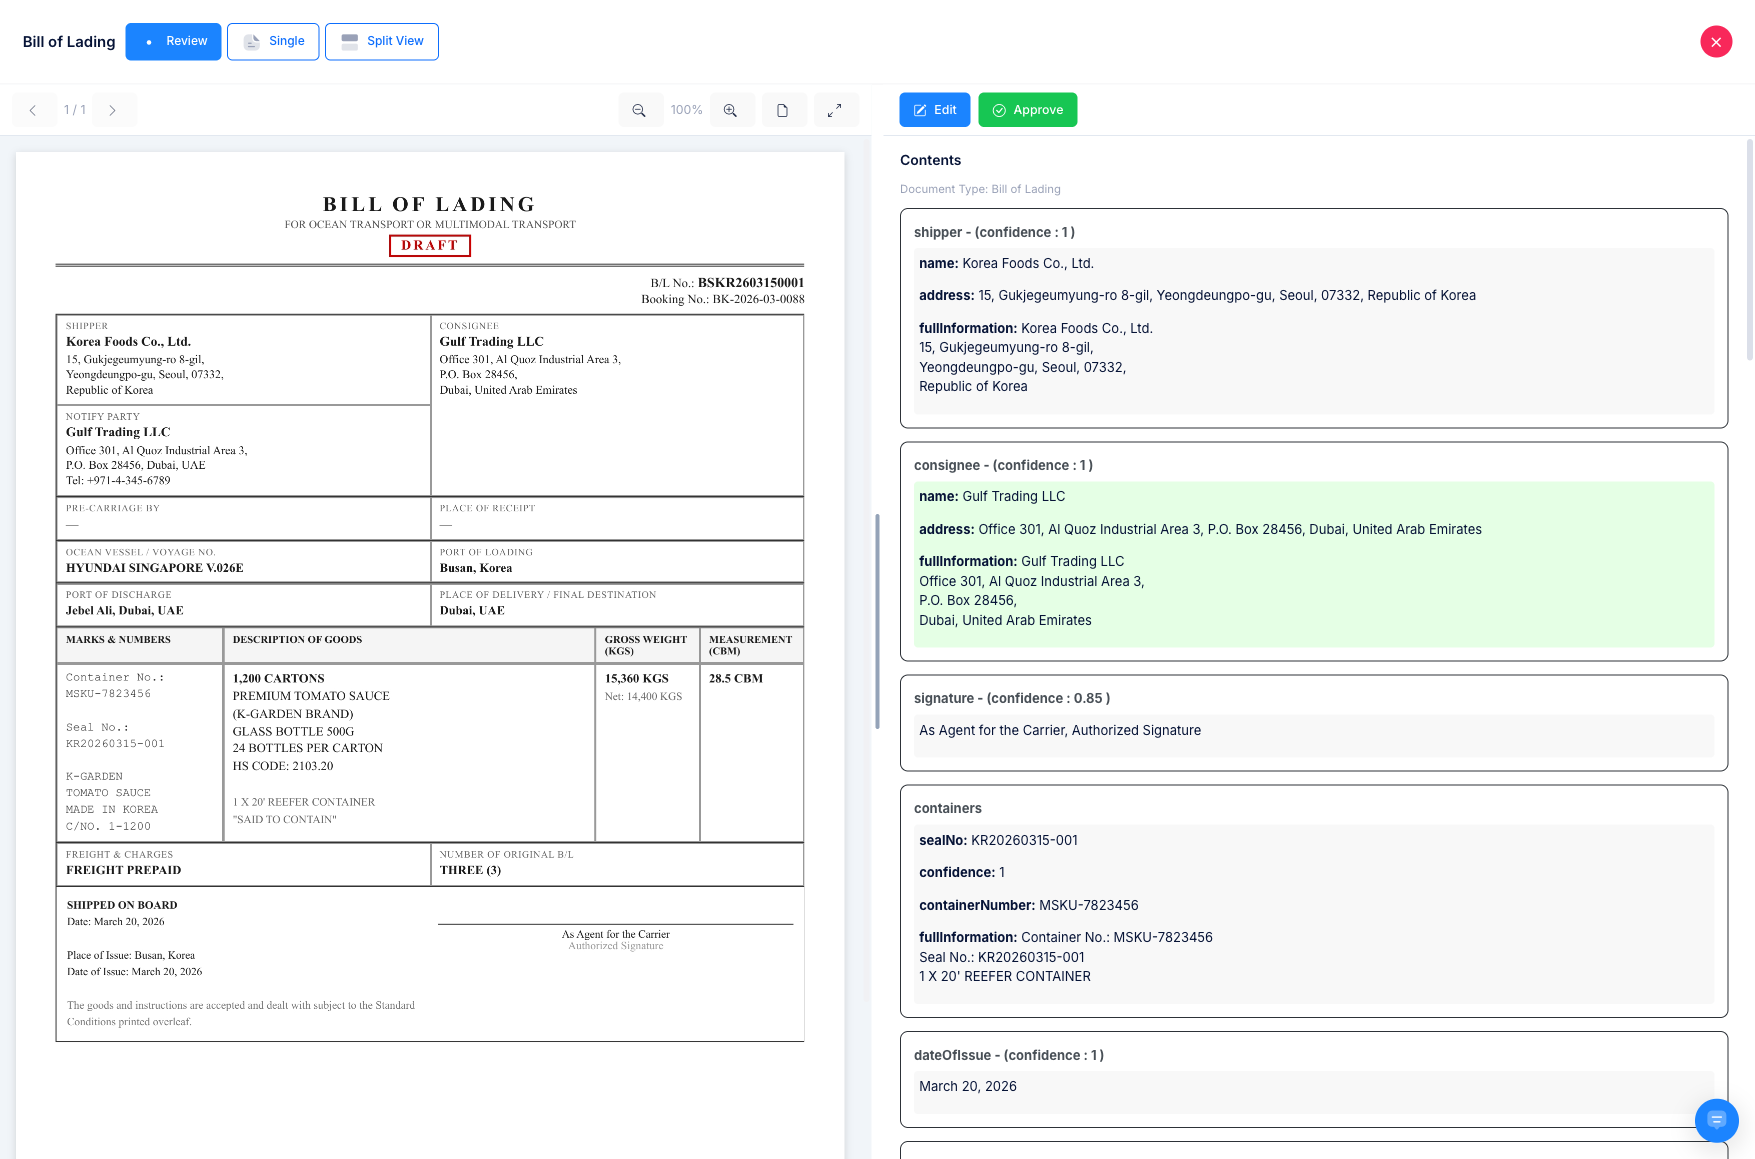Click the March 20, 2026 date value
1755x1159 pixels.
coord(968,1087)
